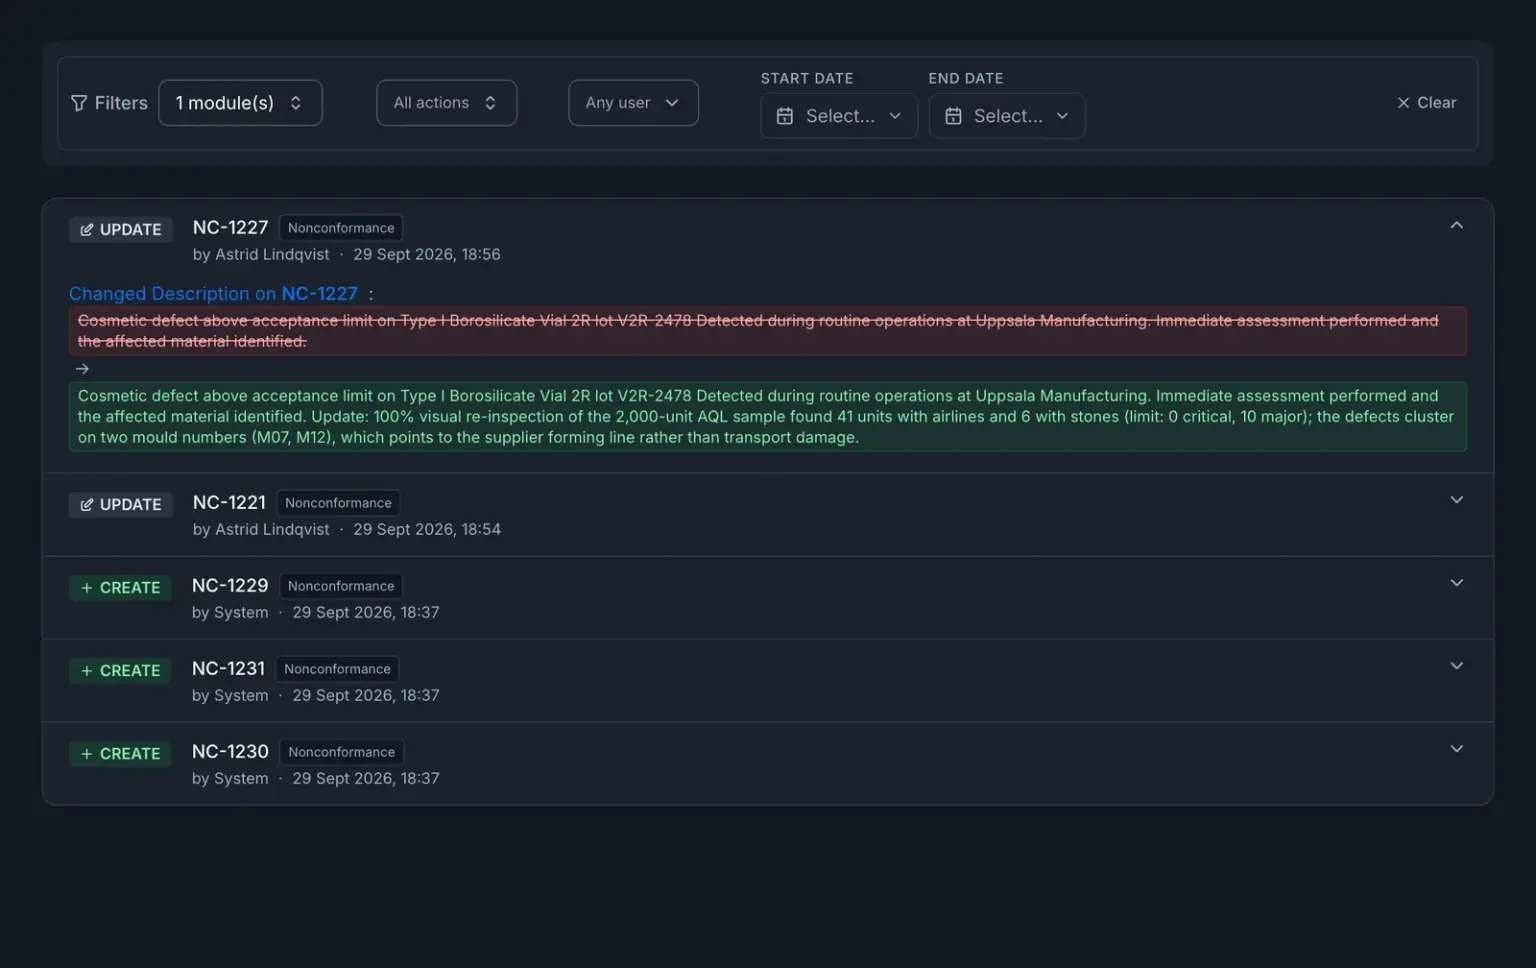This screenshot has height=968, width=1536.
Task: Click the Nonconformance tag next to NC-1230
Action: (341, 752)
